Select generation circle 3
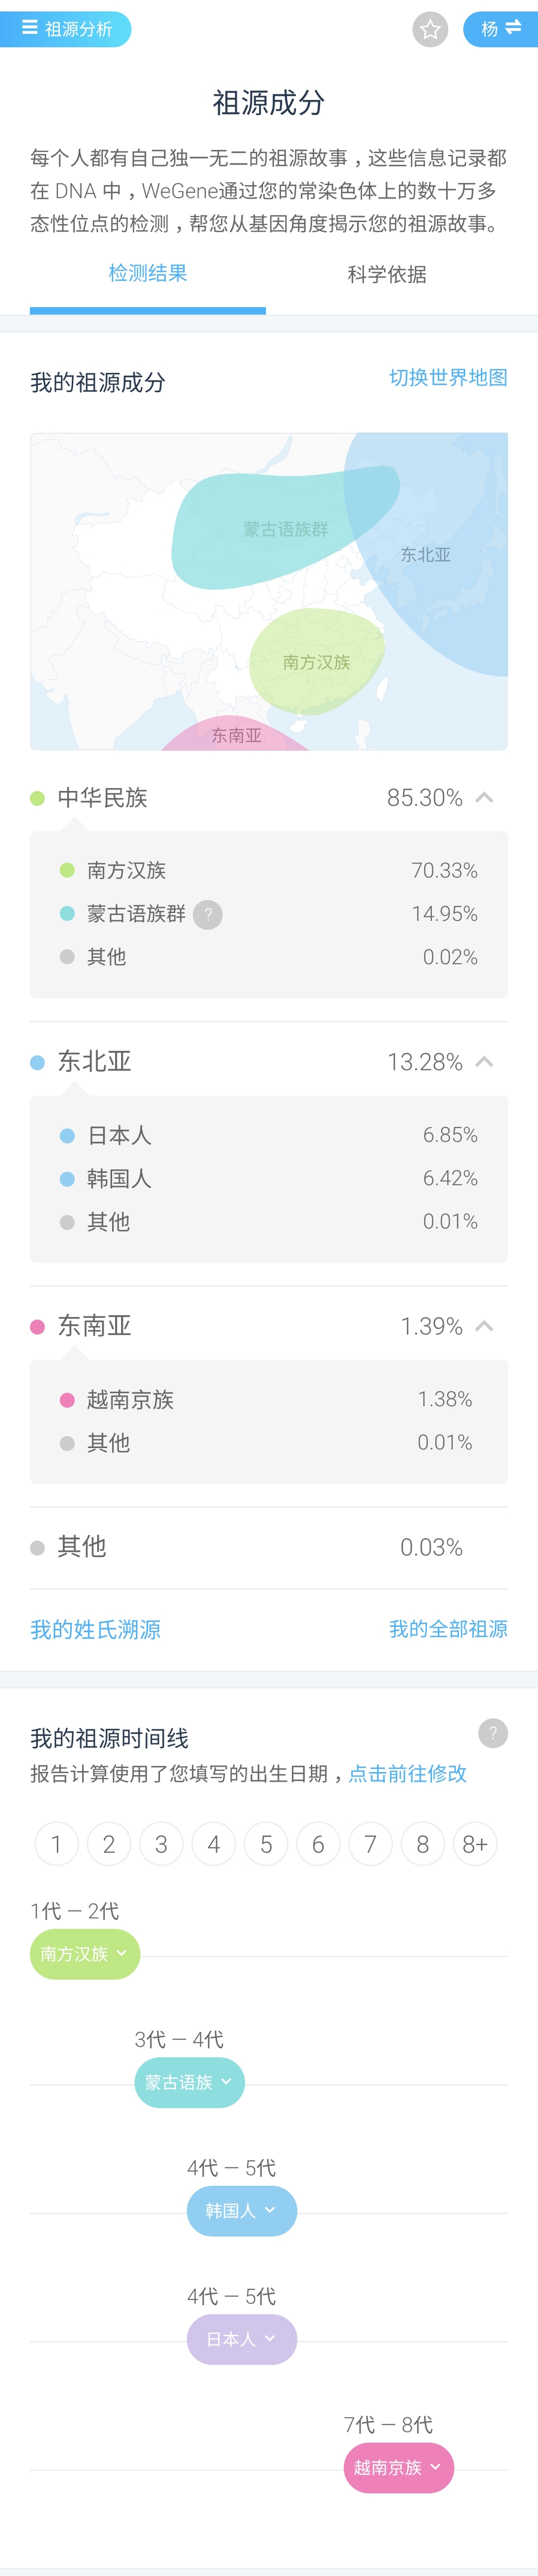Image resolution: width=538 pixels, height=2576 pixels. 161,1844
